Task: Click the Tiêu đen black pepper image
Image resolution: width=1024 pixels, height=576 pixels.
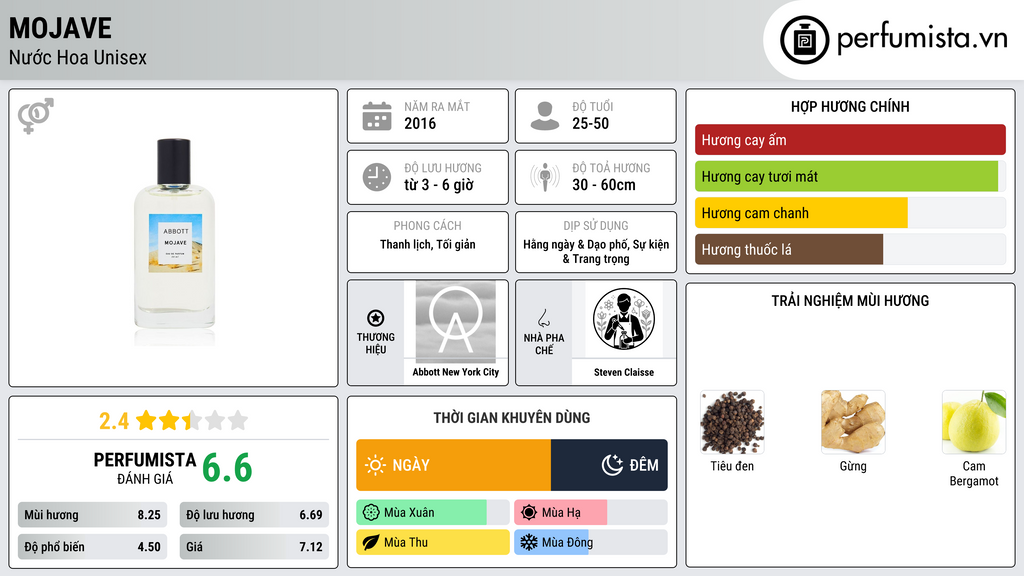Action: click(x=732, y=423)
